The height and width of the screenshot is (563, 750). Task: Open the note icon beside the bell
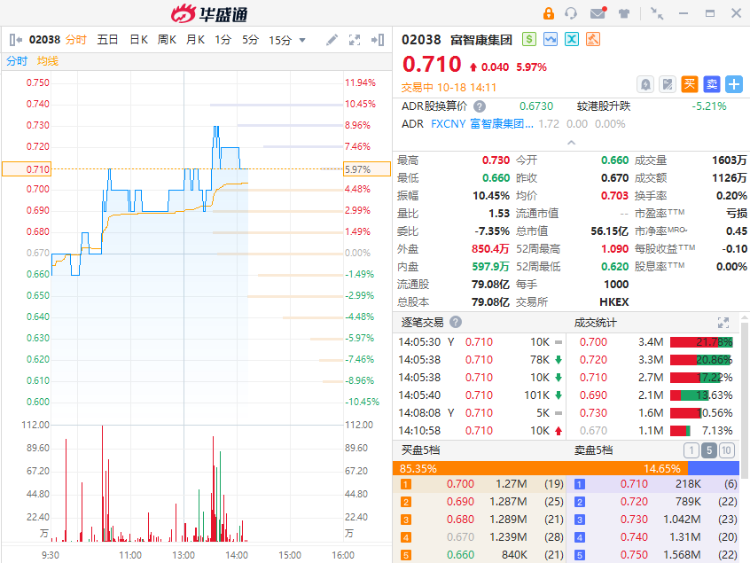tap(667, 85)
